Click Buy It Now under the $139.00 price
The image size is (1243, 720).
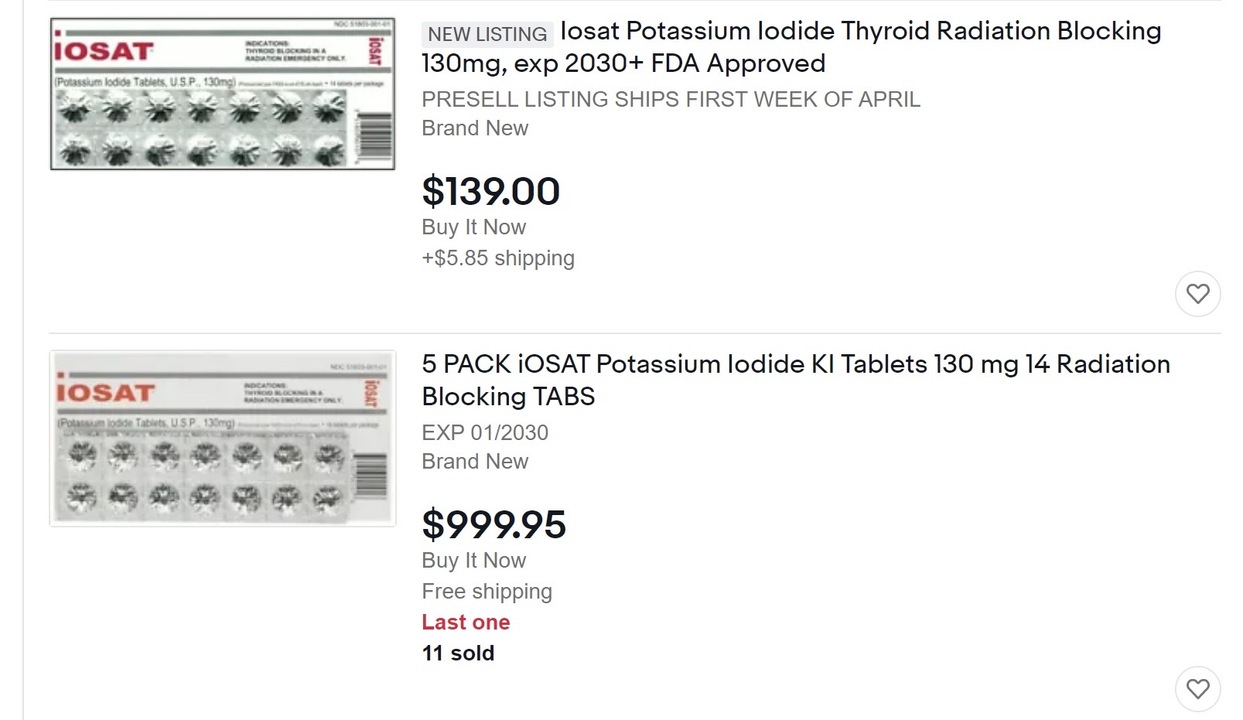click(x=474, y=227)
